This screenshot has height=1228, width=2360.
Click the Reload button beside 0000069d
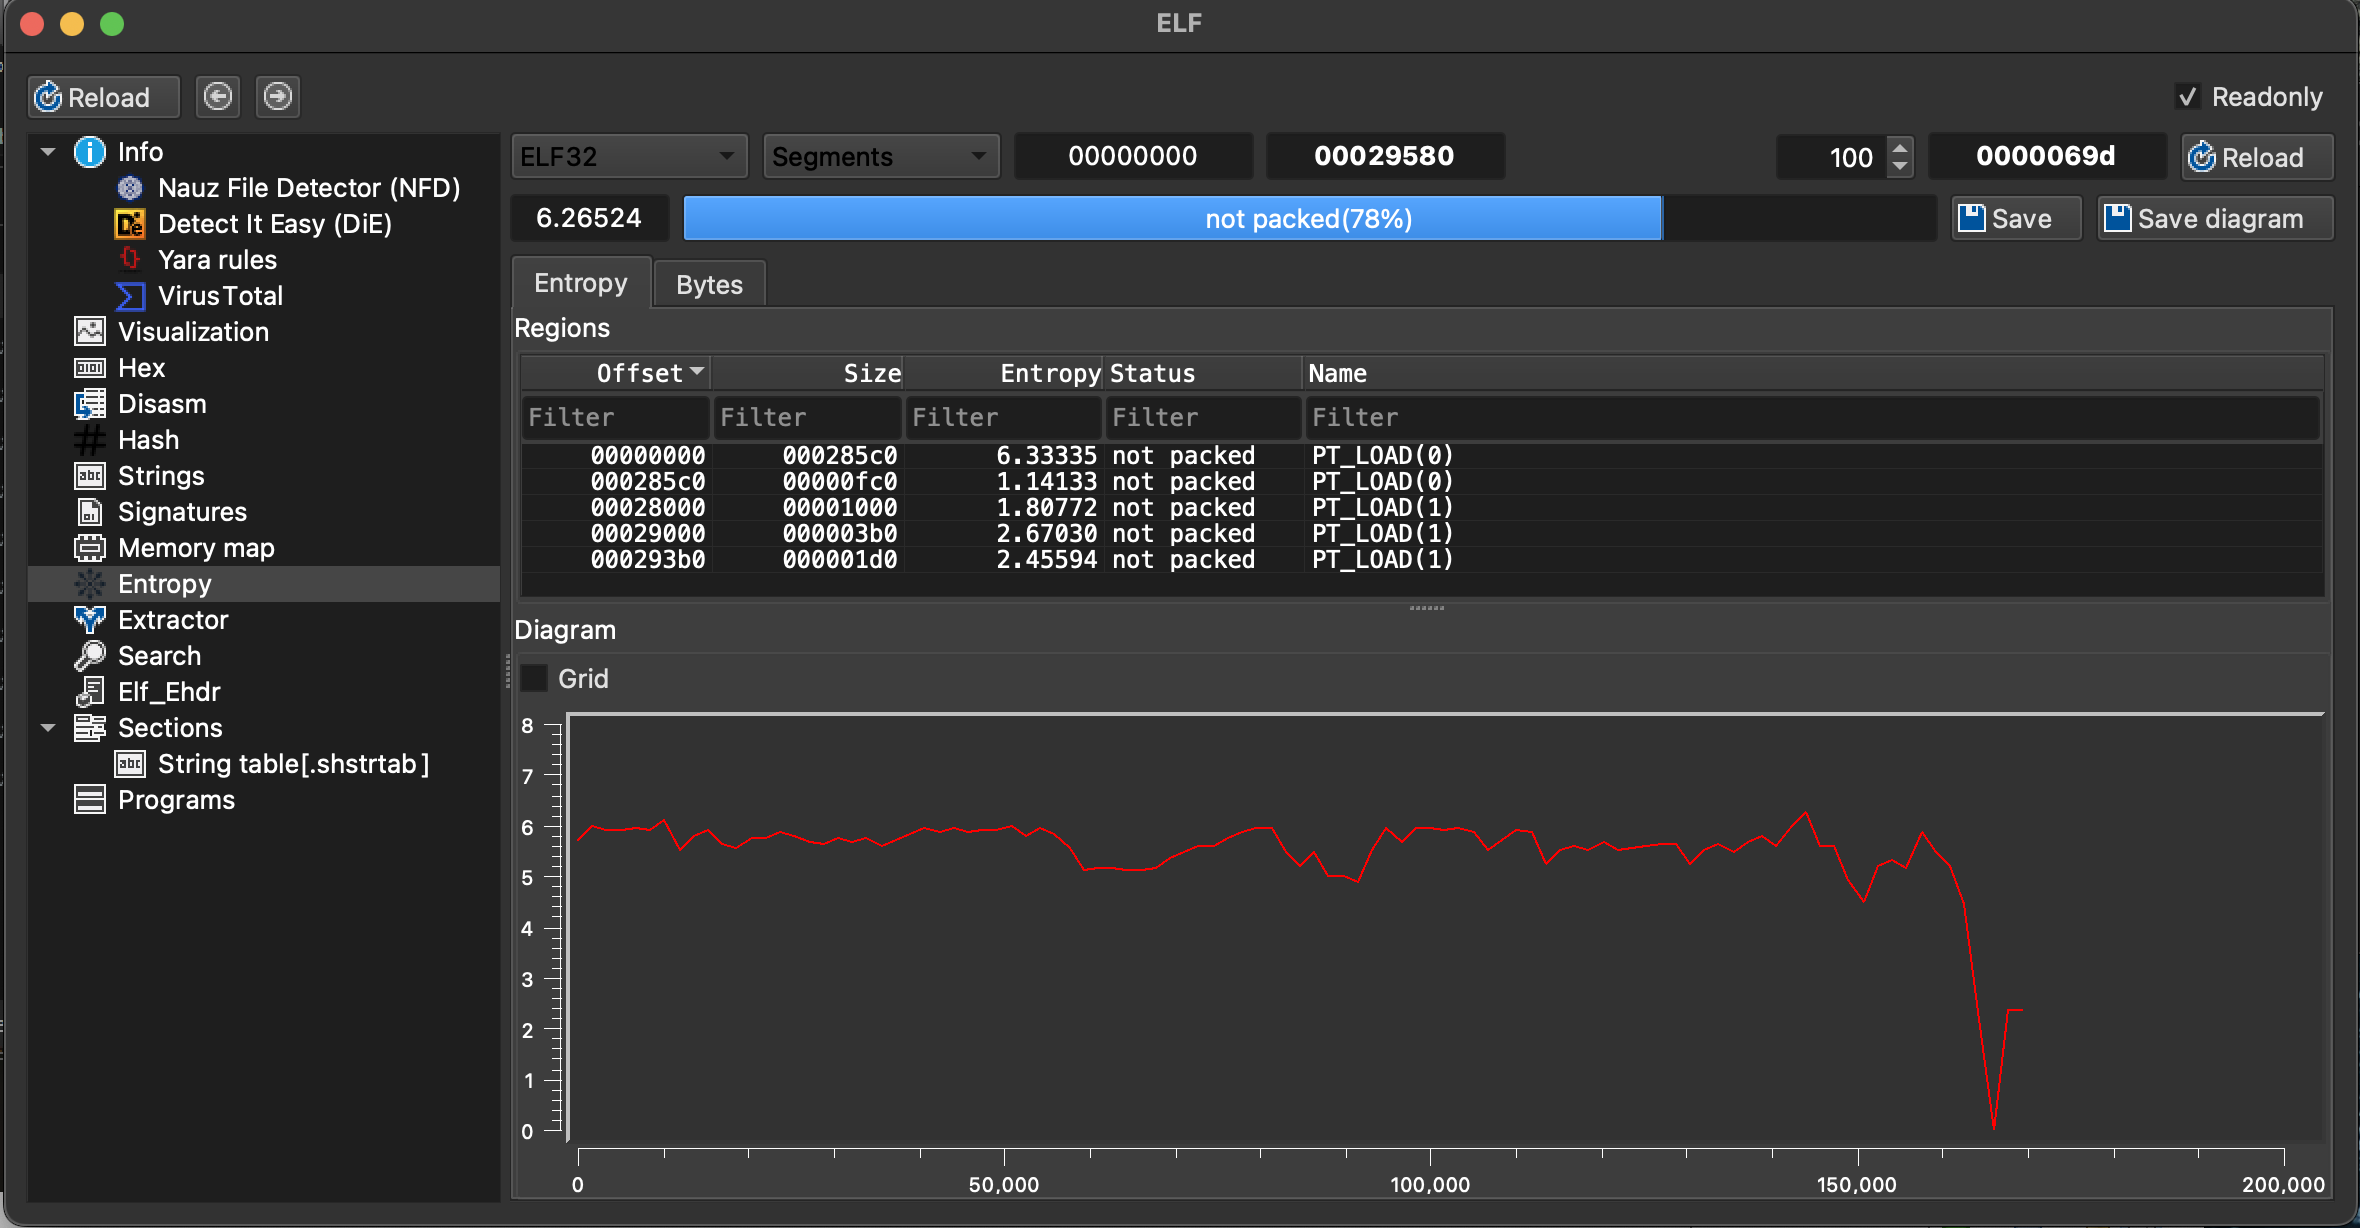click(x=2257, y=157)
